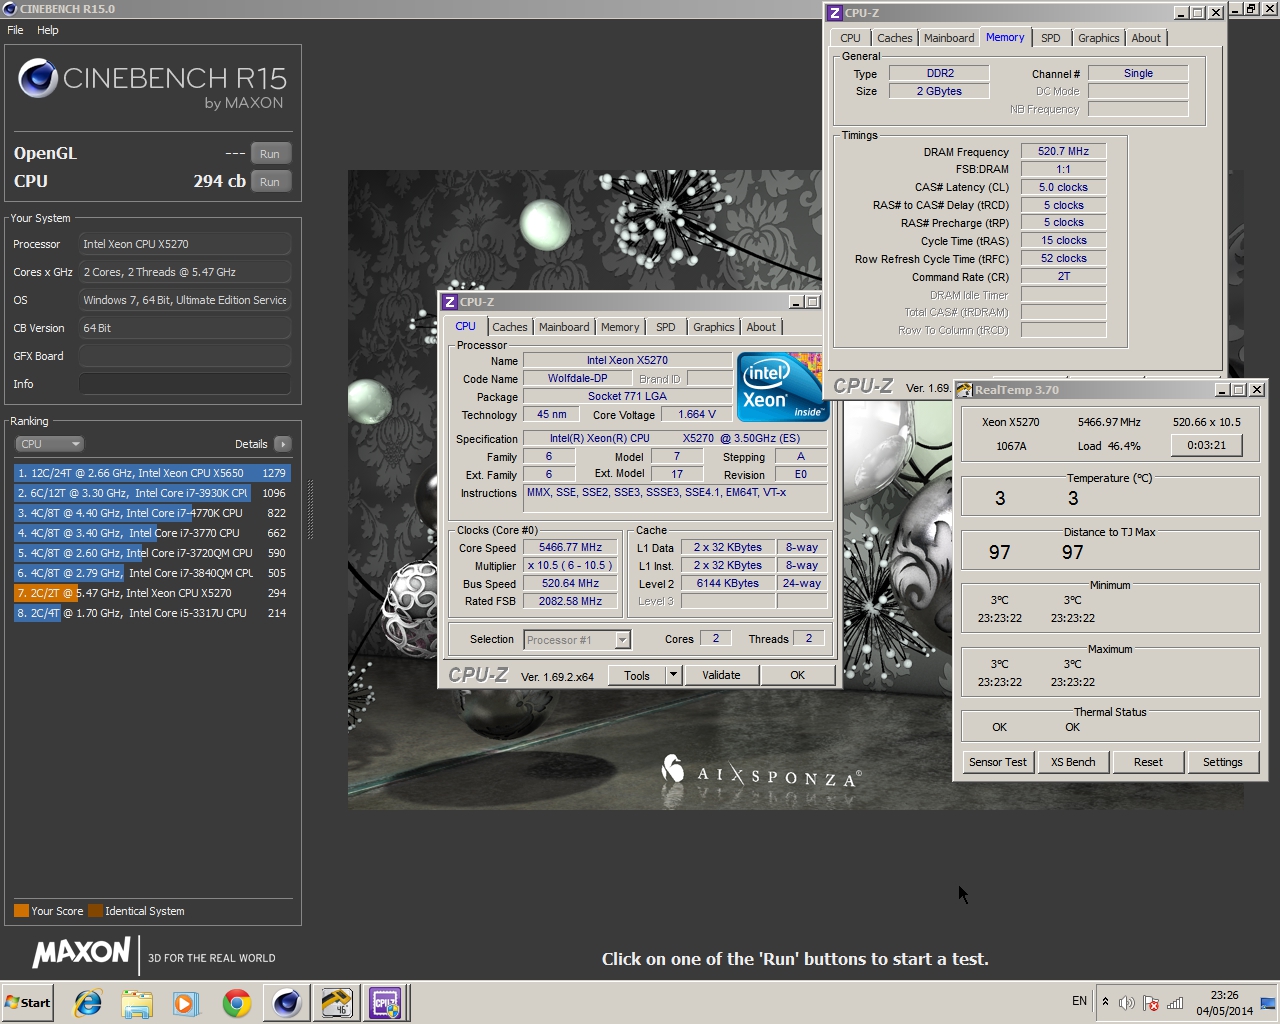Open the Internet Explorer taskbar icon
This screenshot has width=1280, height=1024.
(x=88, y=1003)
